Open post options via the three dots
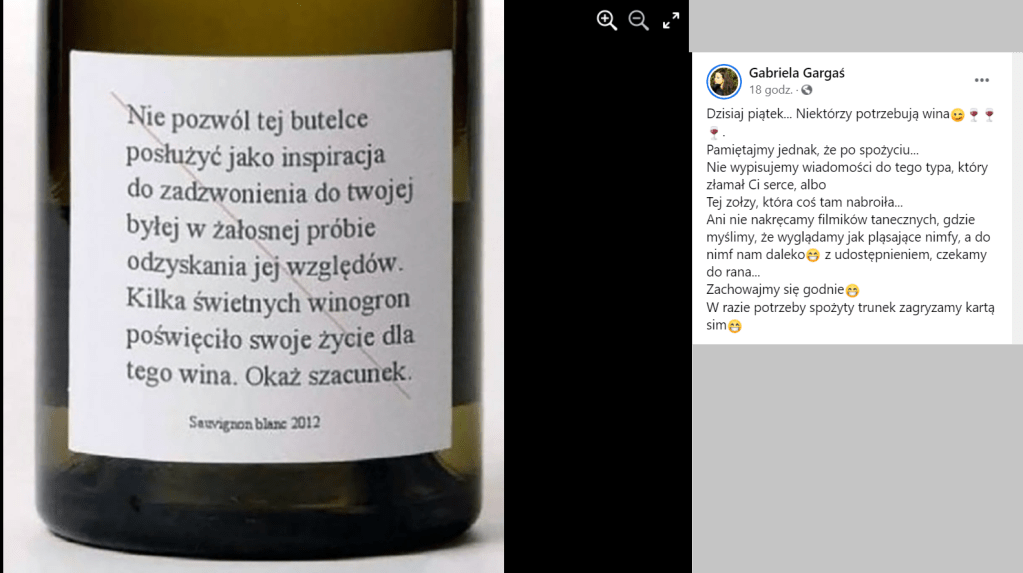Image resolution: width=1023 pixels, height=573 pixels. pyautogui.click(x=981, y=80)
